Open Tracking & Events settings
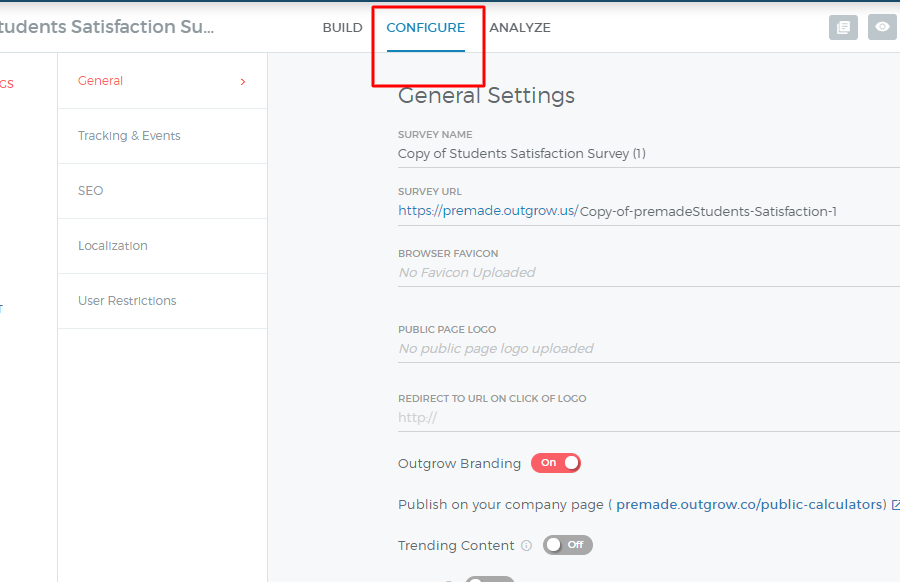This screenshot has width=900, height=582. click(x=129, y=136)
